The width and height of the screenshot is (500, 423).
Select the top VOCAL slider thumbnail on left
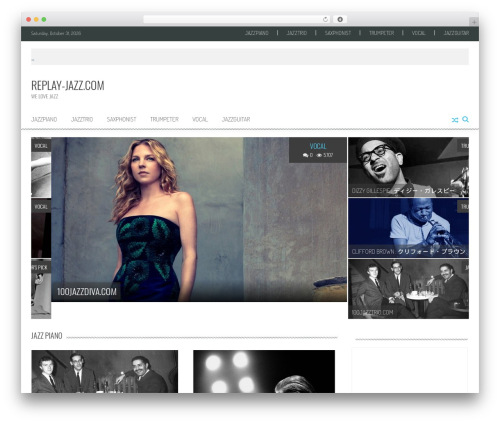tap(41, 167)
